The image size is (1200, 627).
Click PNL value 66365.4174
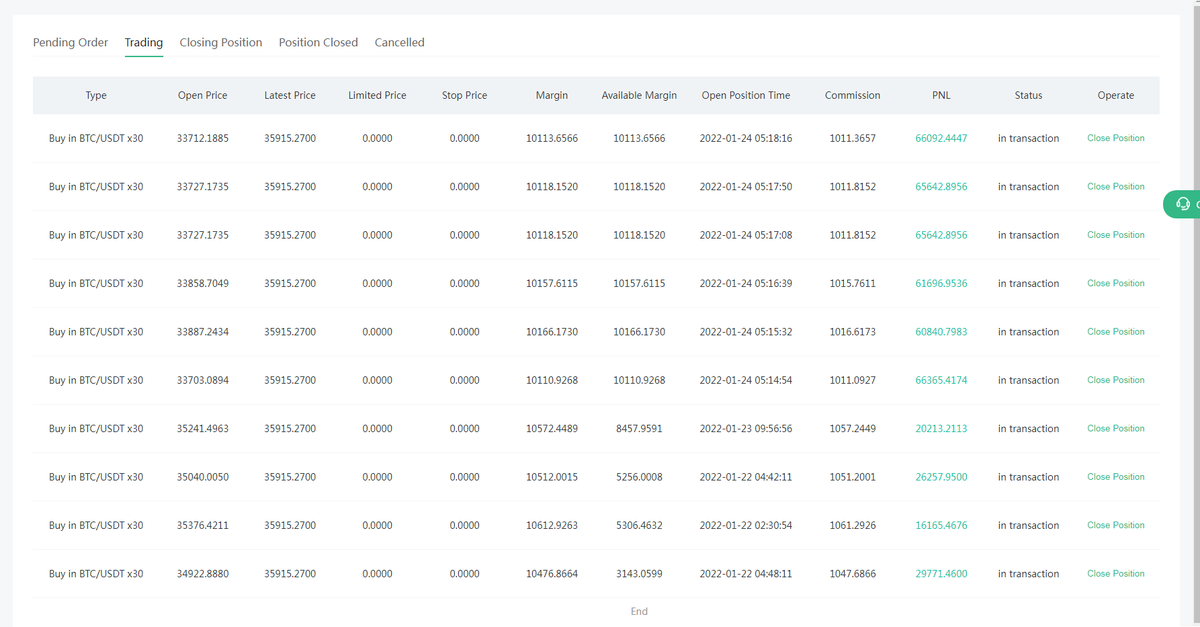941,380
